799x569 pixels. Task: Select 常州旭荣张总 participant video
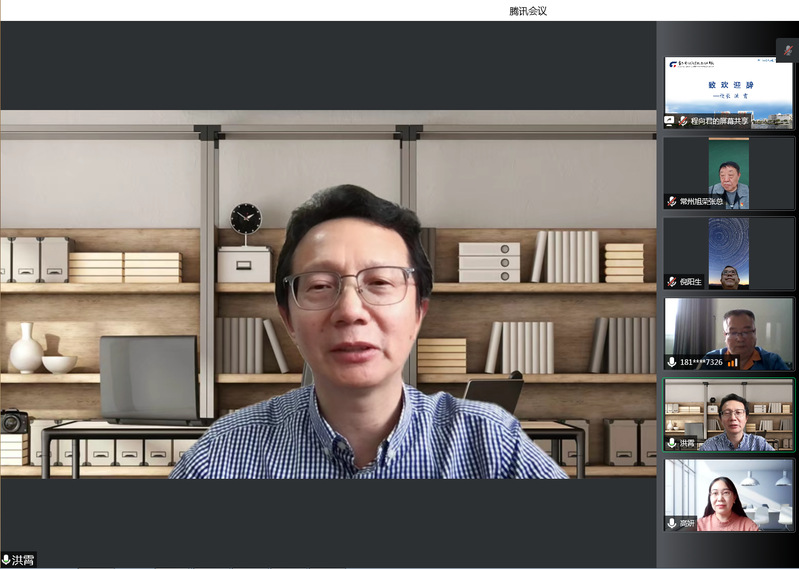click(x=729, y=170)
